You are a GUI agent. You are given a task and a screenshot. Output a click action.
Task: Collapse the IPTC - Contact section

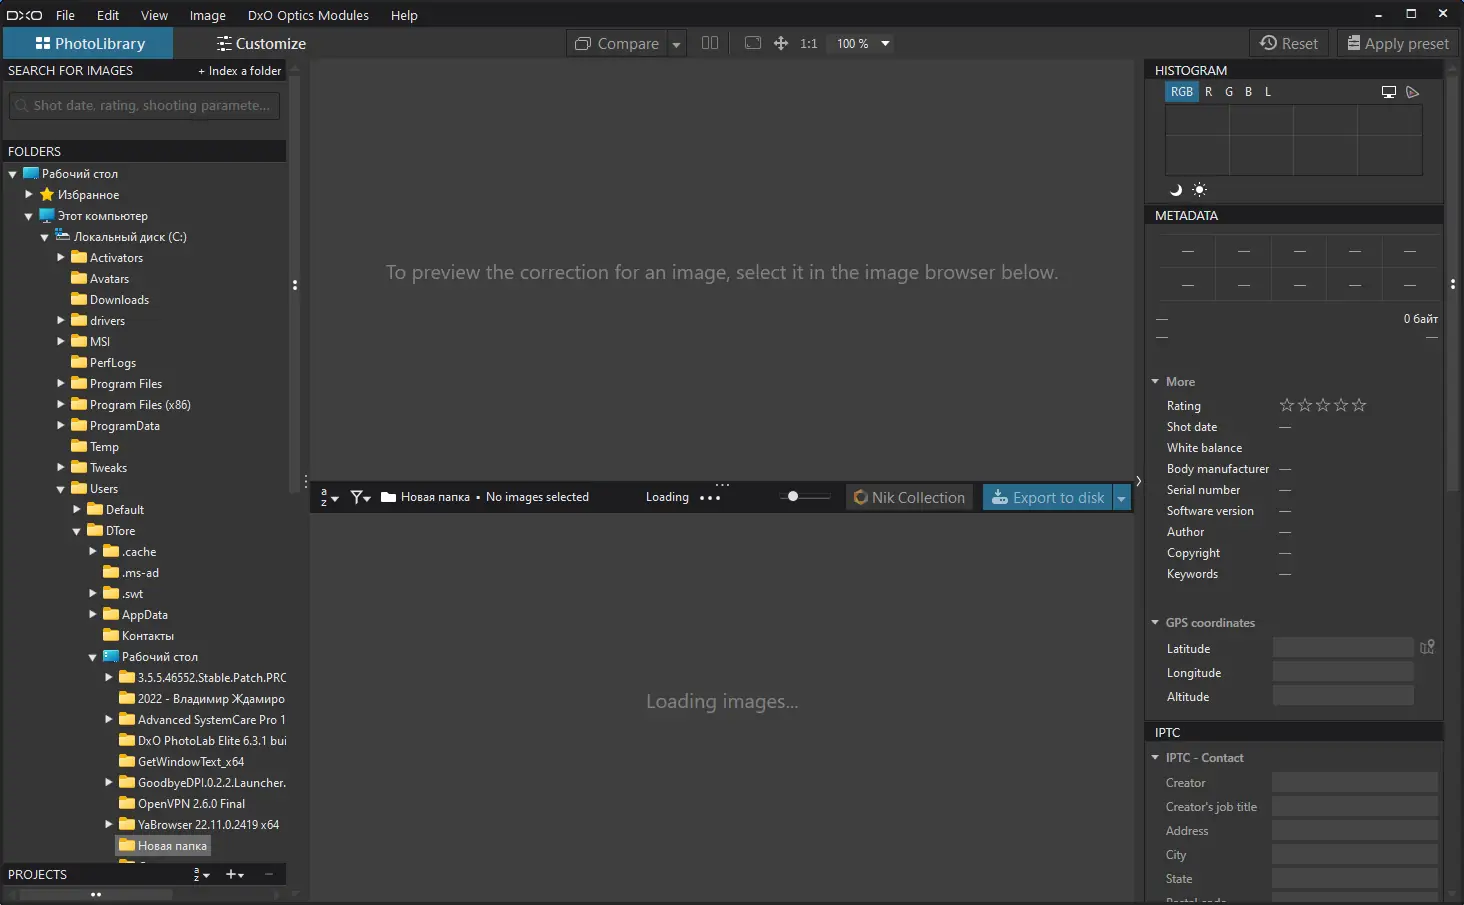coord(1155,758)
